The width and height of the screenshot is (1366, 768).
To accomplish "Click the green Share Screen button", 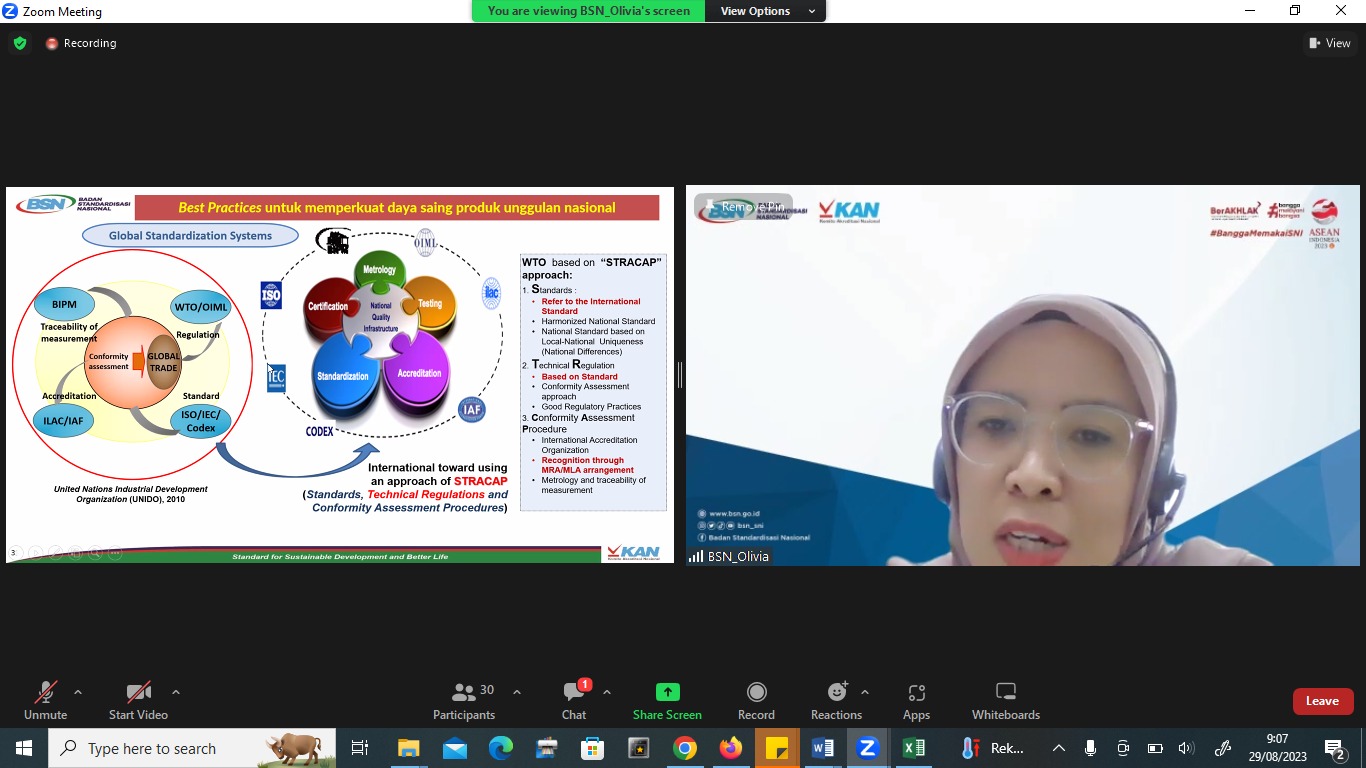I will [667, 701].
